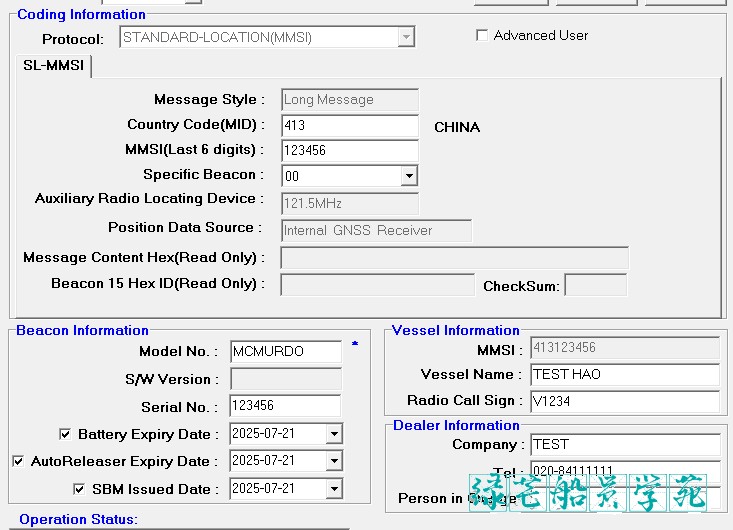The height and width of the screenshot is (530, 733).
Task: Click the Specific Beacon value 00
Action: (292, 176)
